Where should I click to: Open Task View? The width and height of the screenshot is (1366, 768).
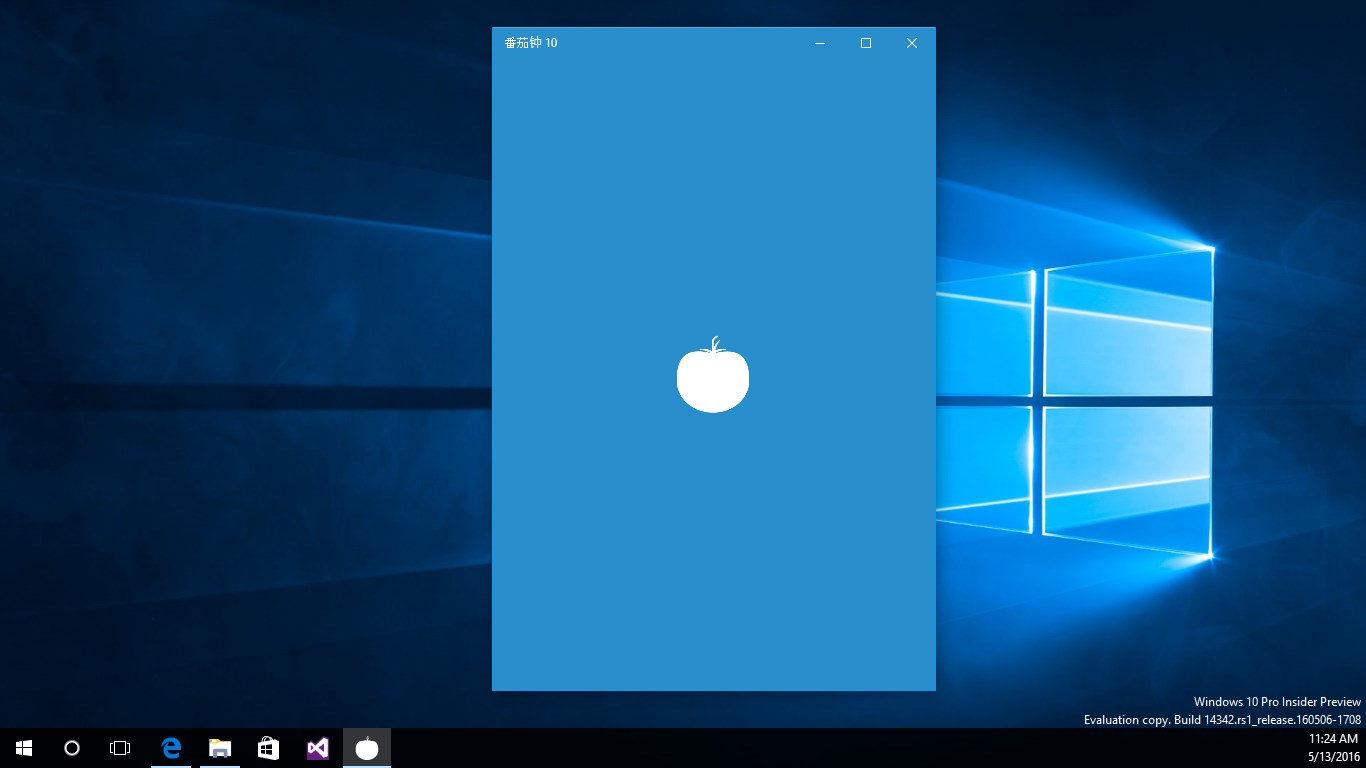(119, 747)
